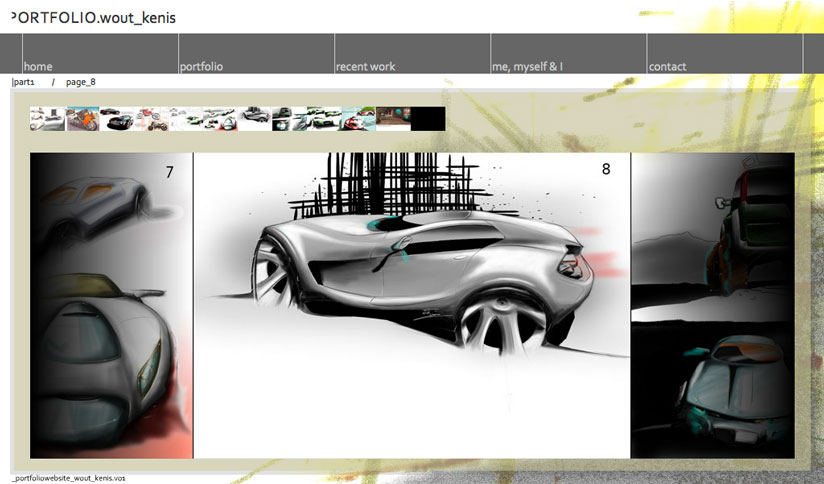Image resolution: width=824 pixels, height=484 pixels.
Task: Click the _portfoliowebsite_wout_kenis.v01 footer text
Action: pyautogui.click(x=68, y=479)
